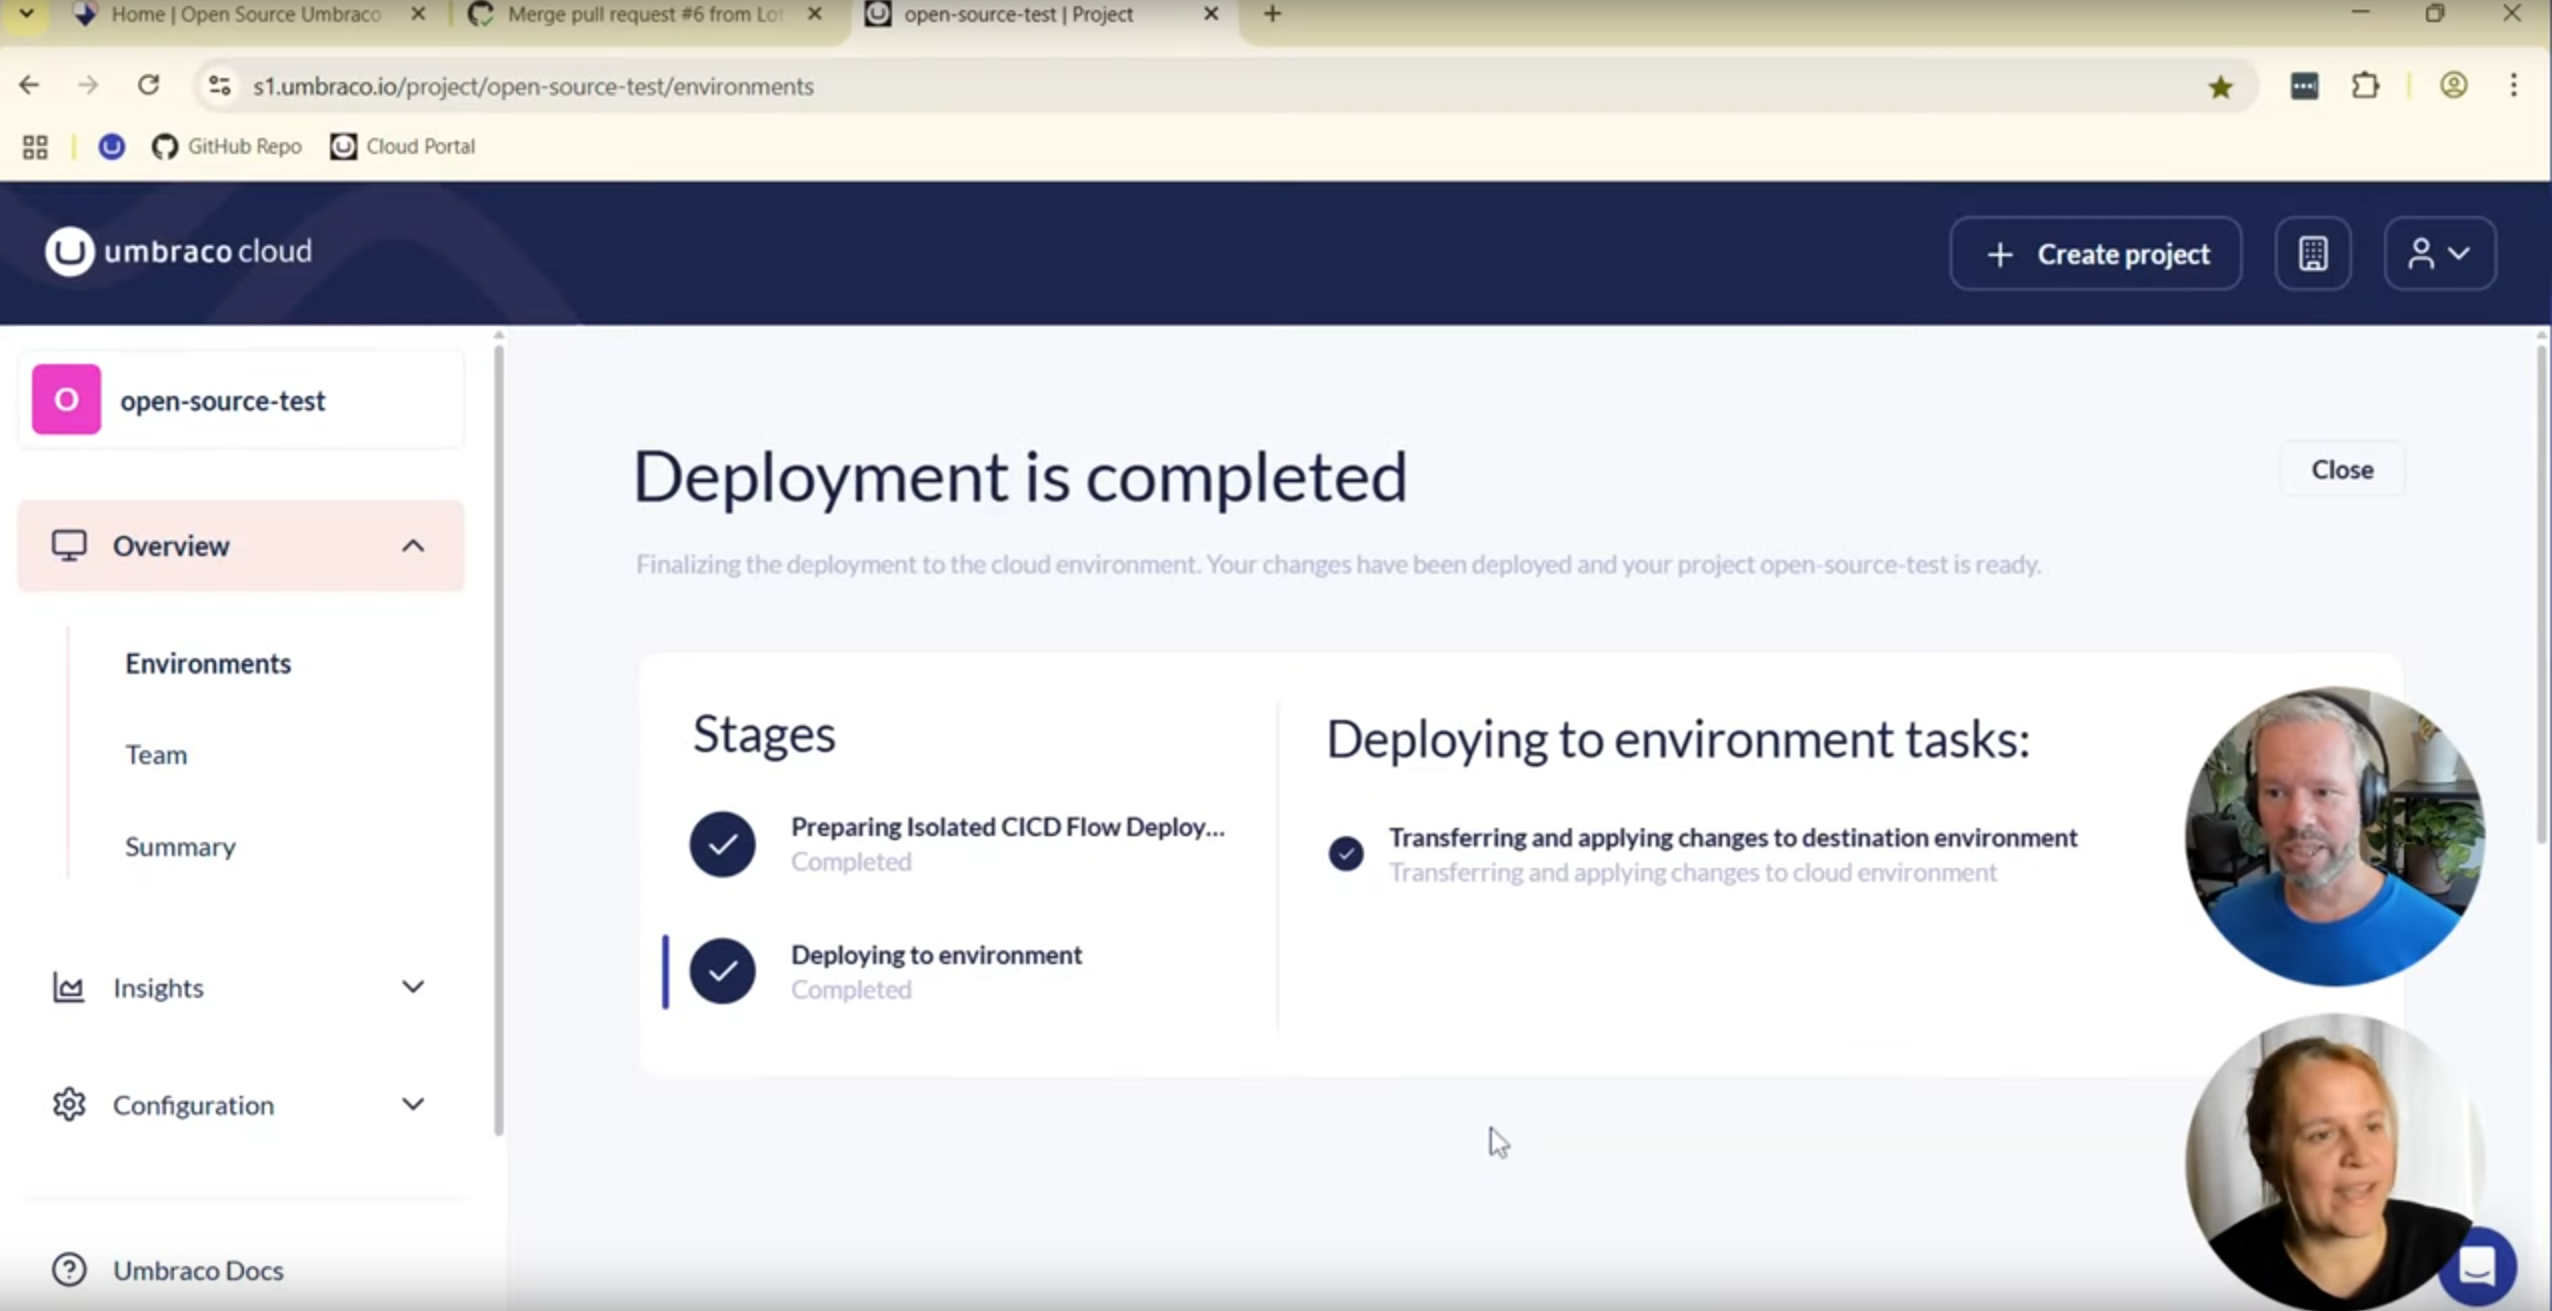Image resolution: width=2552 pixels, height=1311 pixels.
Task: Open the chat support widget icon
Action: tap(2478, 1267)
